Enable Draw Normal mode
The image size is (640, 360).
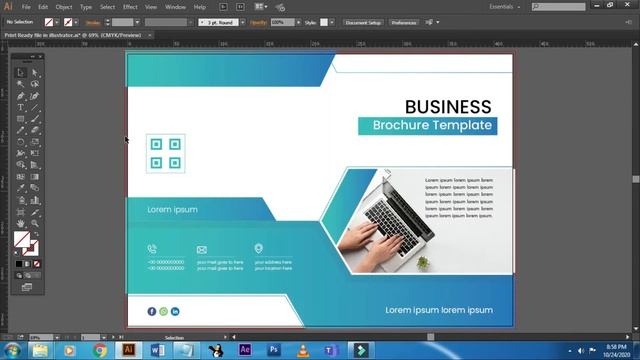19,276
